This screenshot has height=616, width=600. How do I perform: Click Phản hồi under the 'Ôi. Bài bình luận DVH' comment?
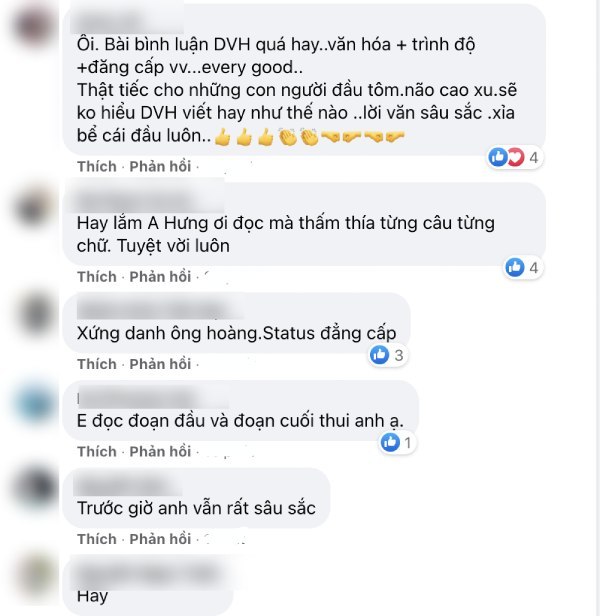(x=160, y=167)
